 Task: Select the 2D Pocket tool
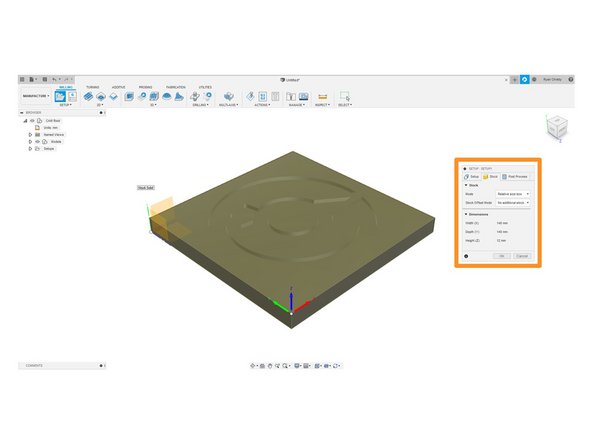pyautogui.click(x=101, y=97)
